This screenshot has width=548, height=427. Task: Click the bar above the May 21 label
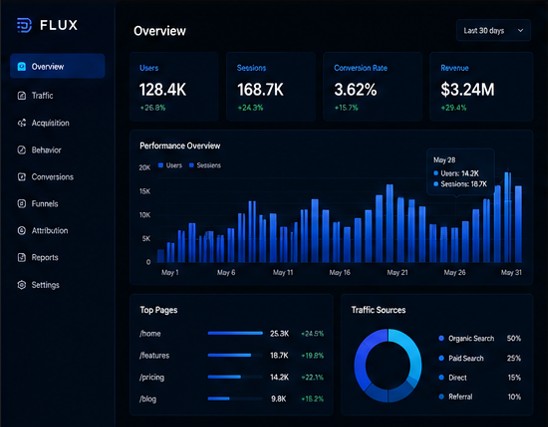coord(400,230)
